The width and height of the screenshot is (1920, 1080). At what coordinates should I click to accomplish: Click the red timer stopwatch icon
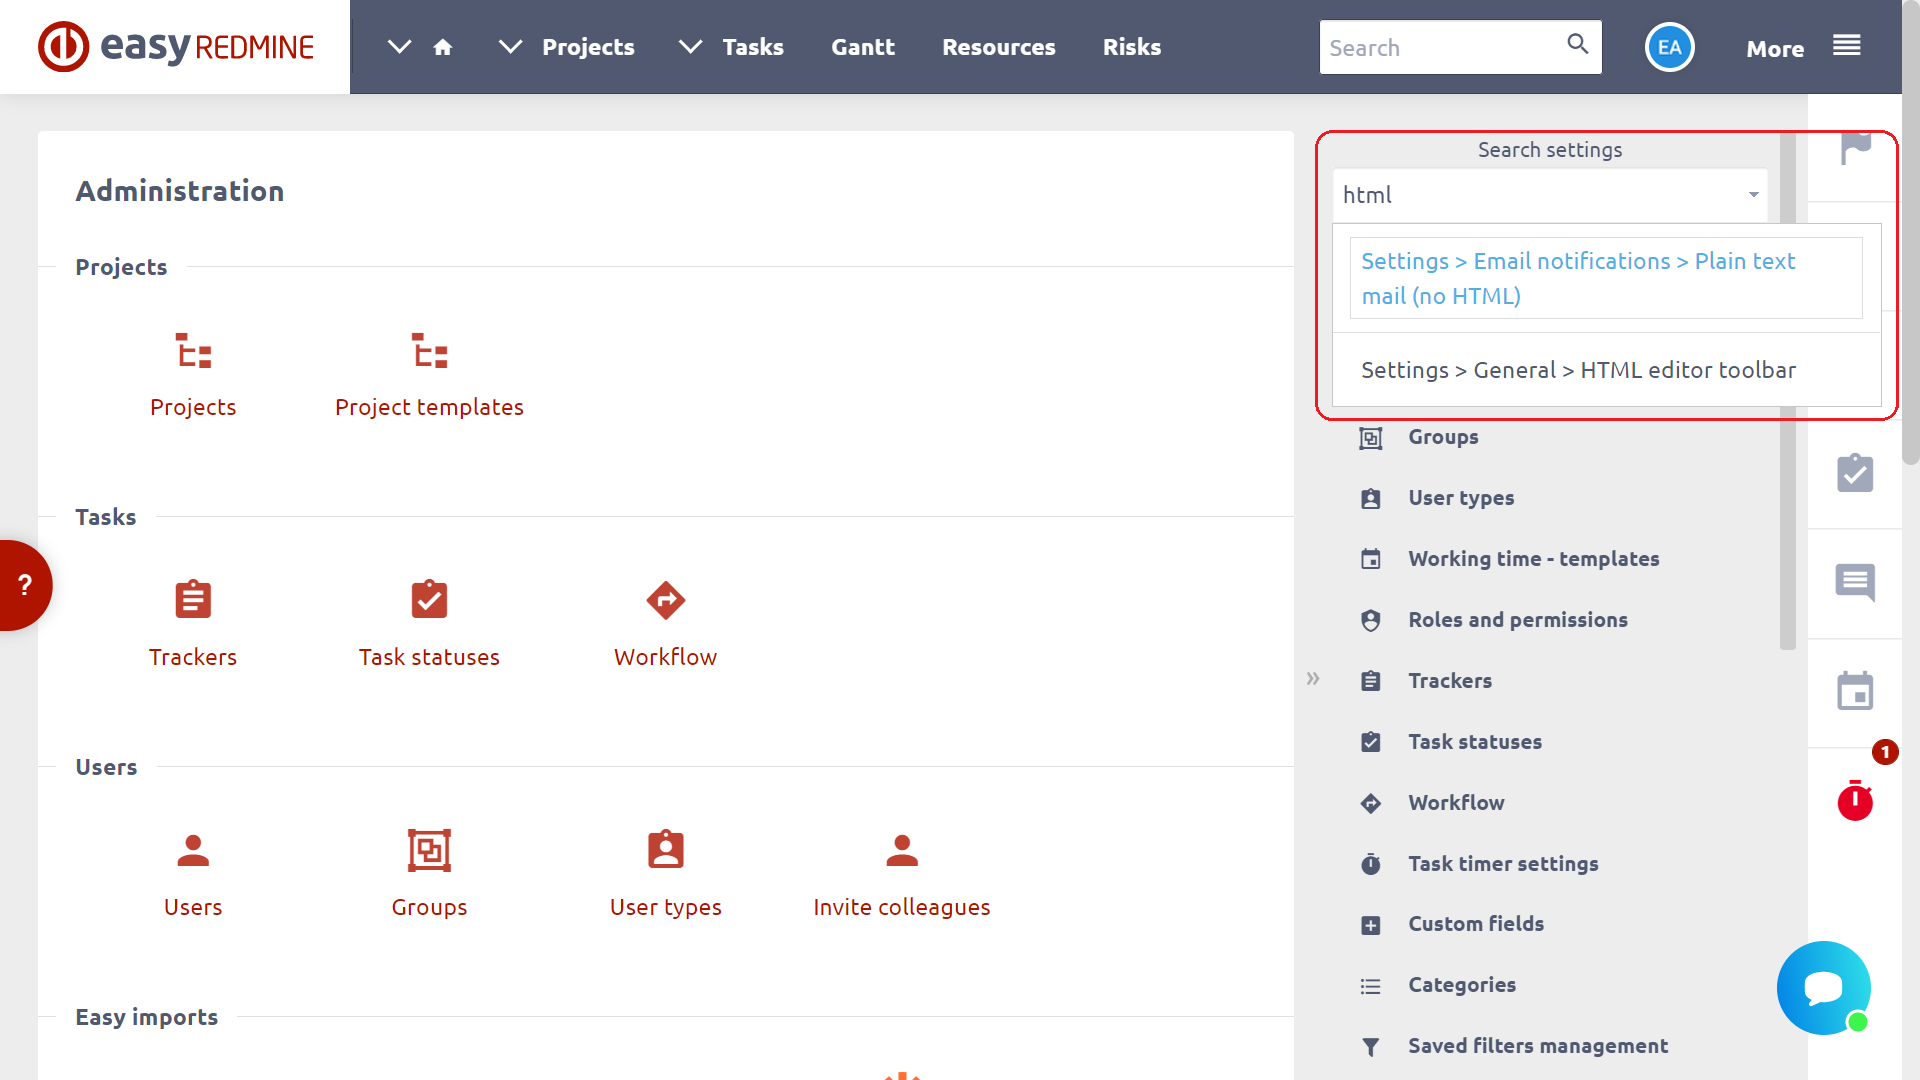[x=1855, y=801]
